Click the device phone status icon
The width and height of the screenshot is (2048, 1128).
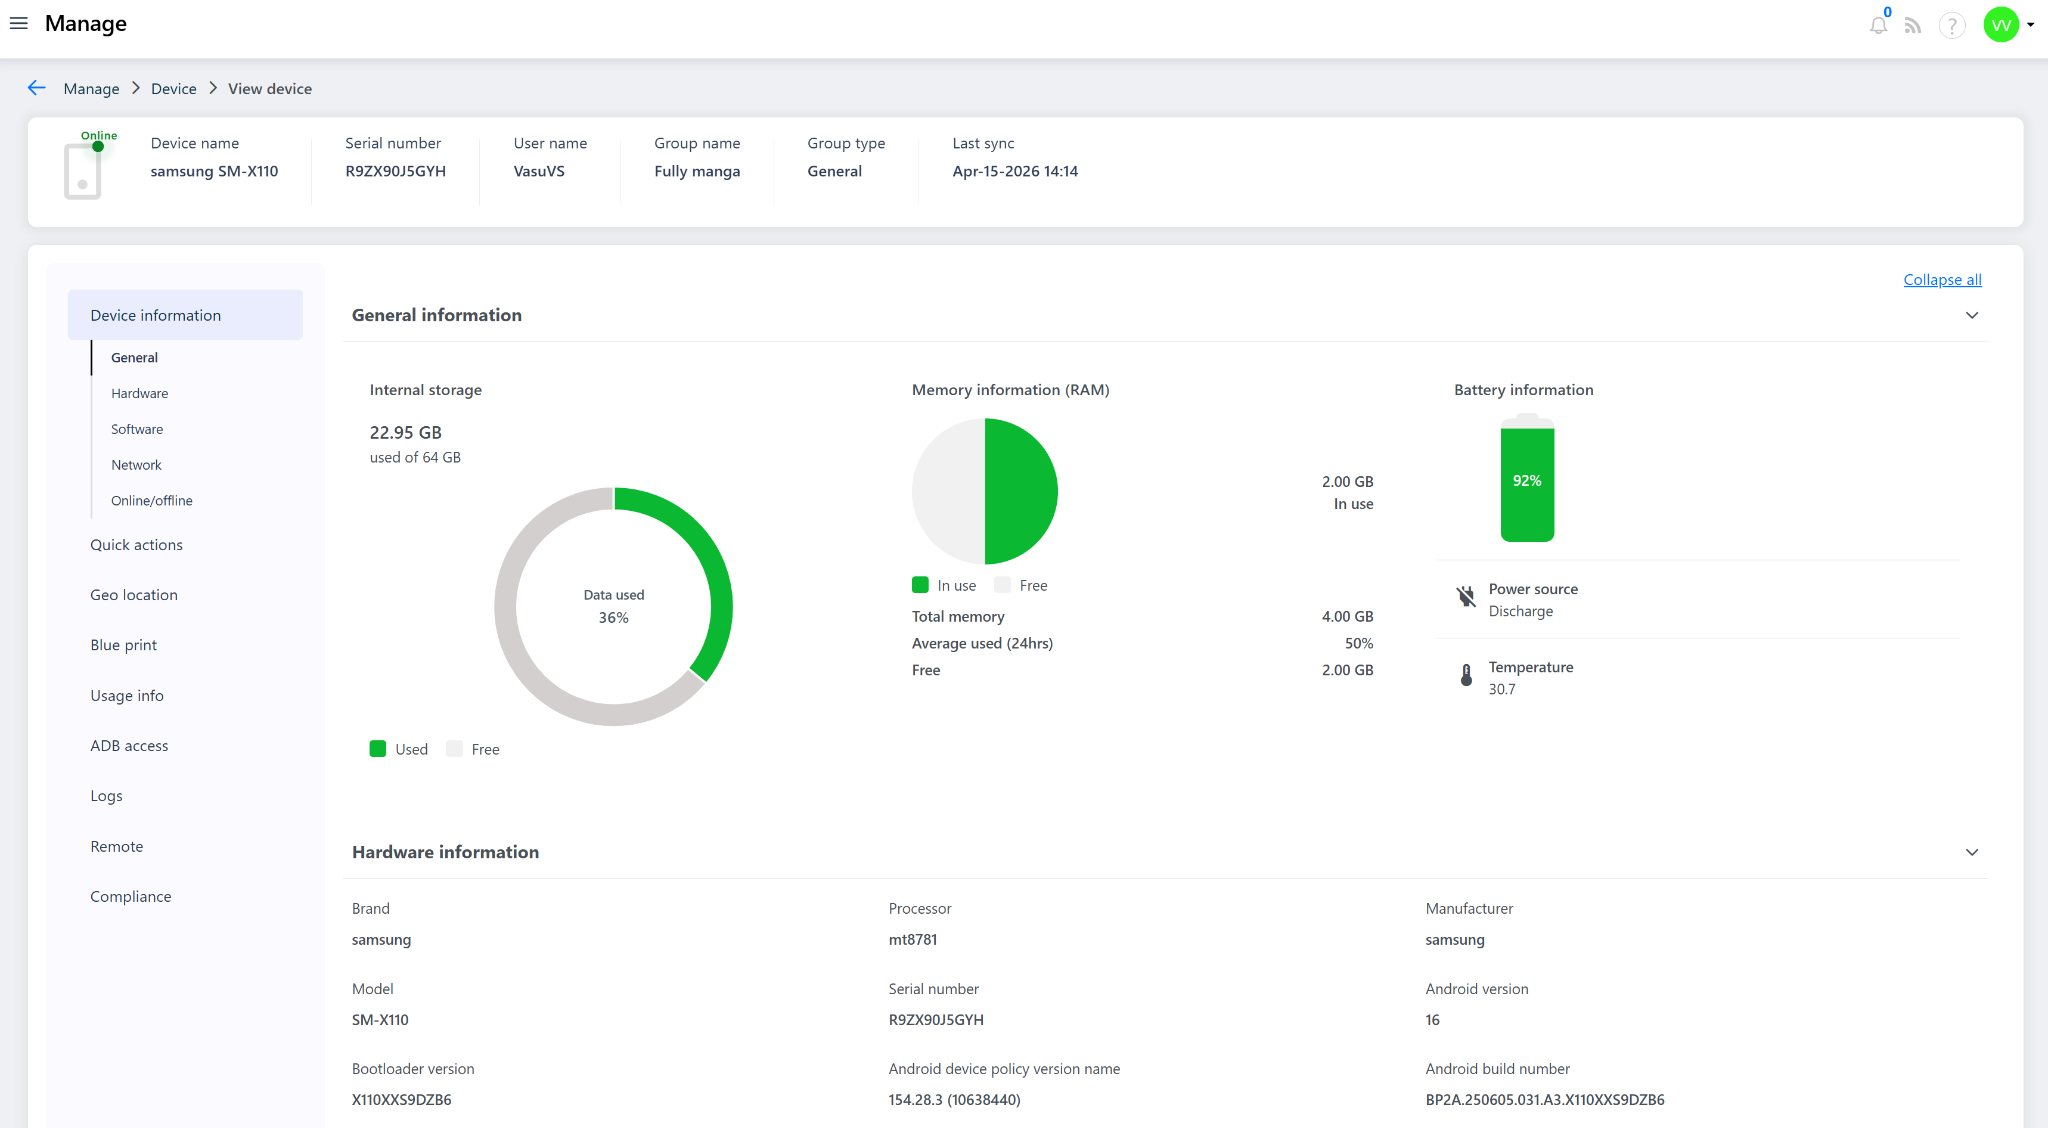point(83,171)
